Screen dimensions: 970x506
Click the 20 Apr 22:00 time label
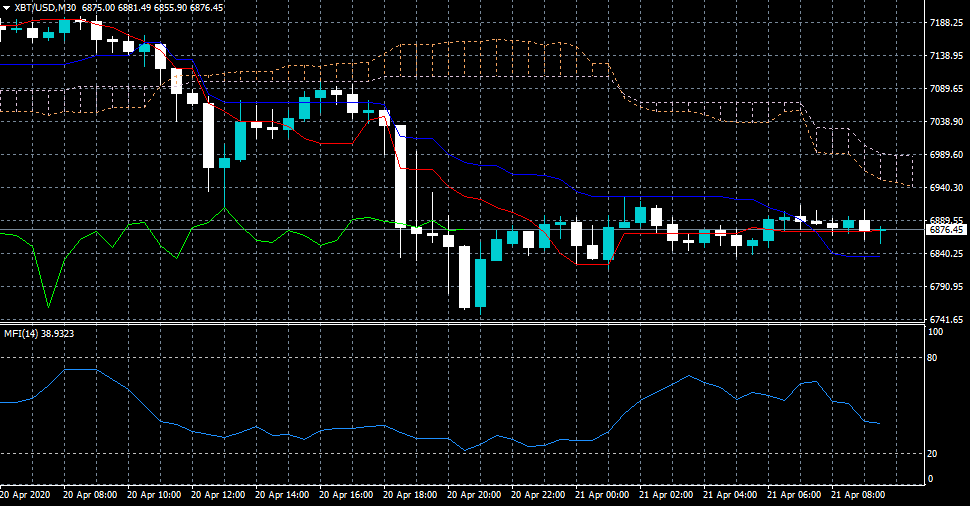click(538, 495)
